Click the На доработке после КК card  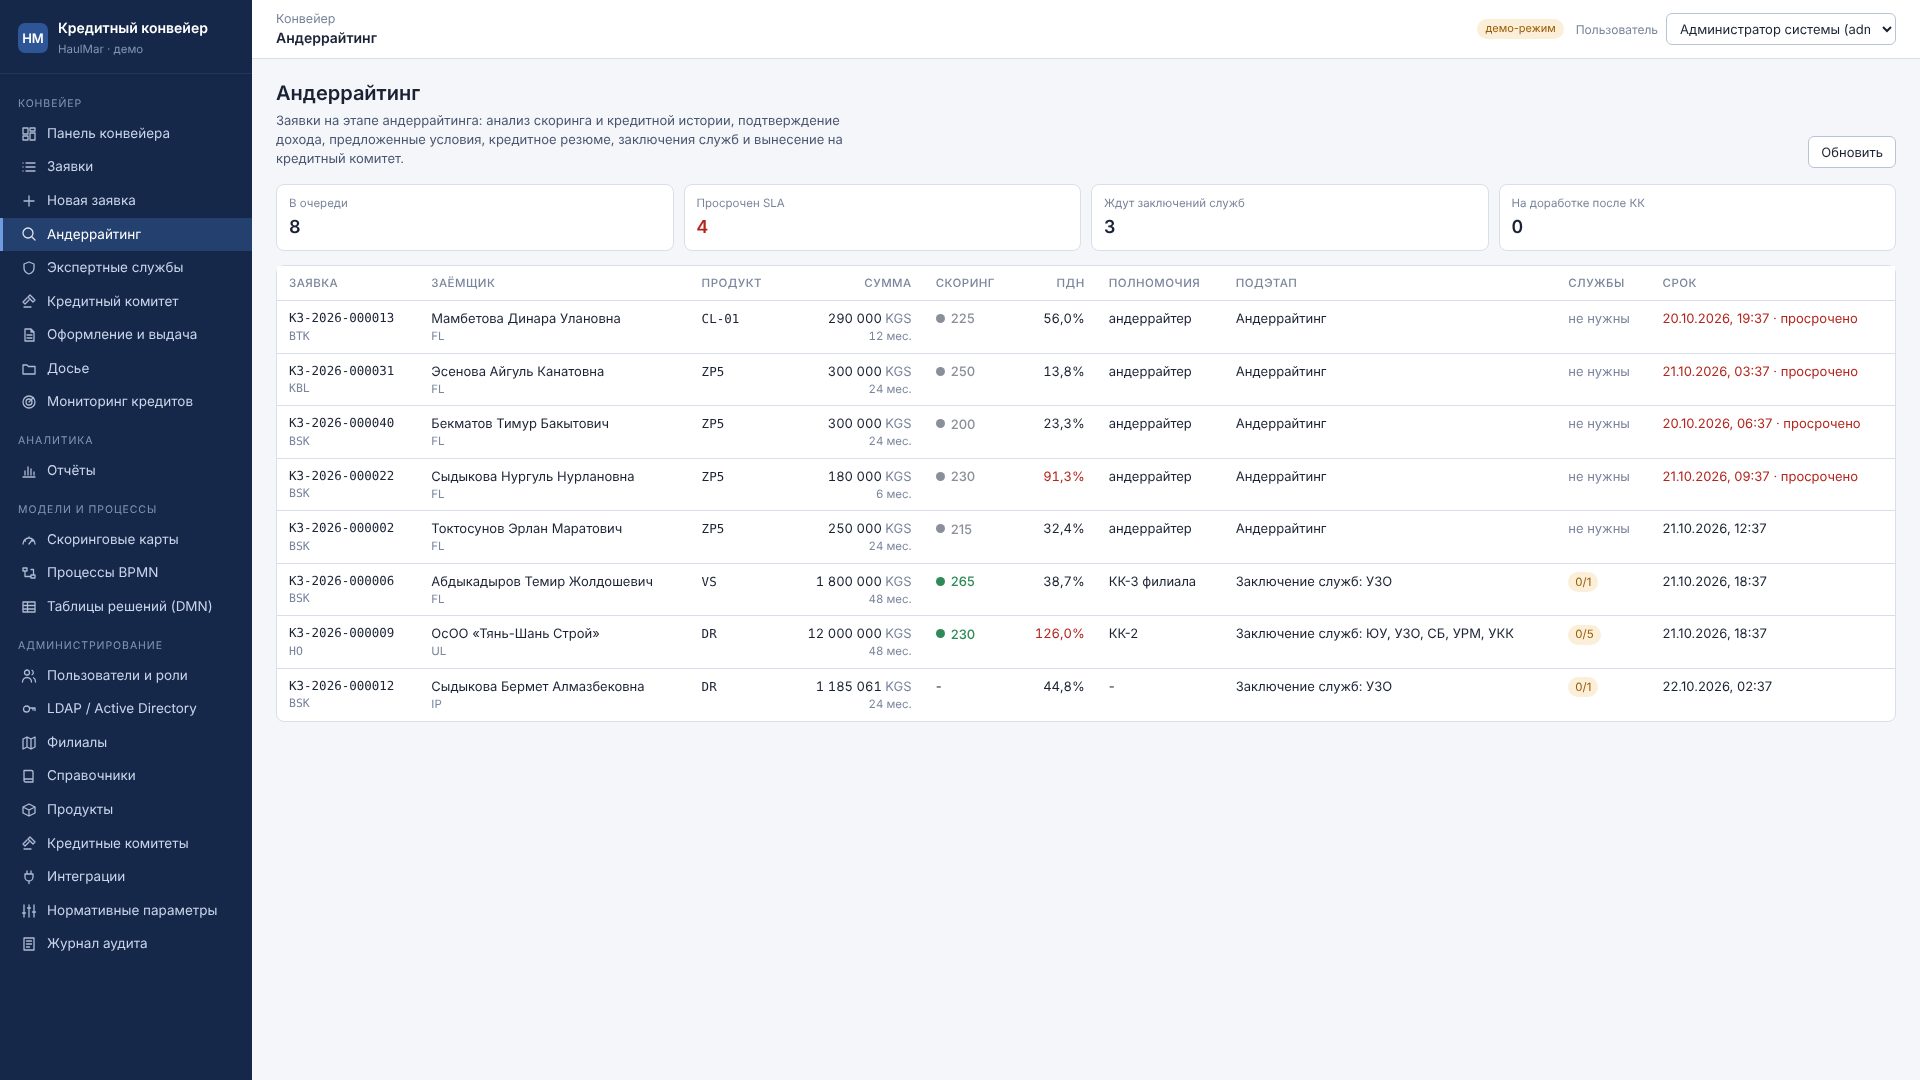[1697, 217]
